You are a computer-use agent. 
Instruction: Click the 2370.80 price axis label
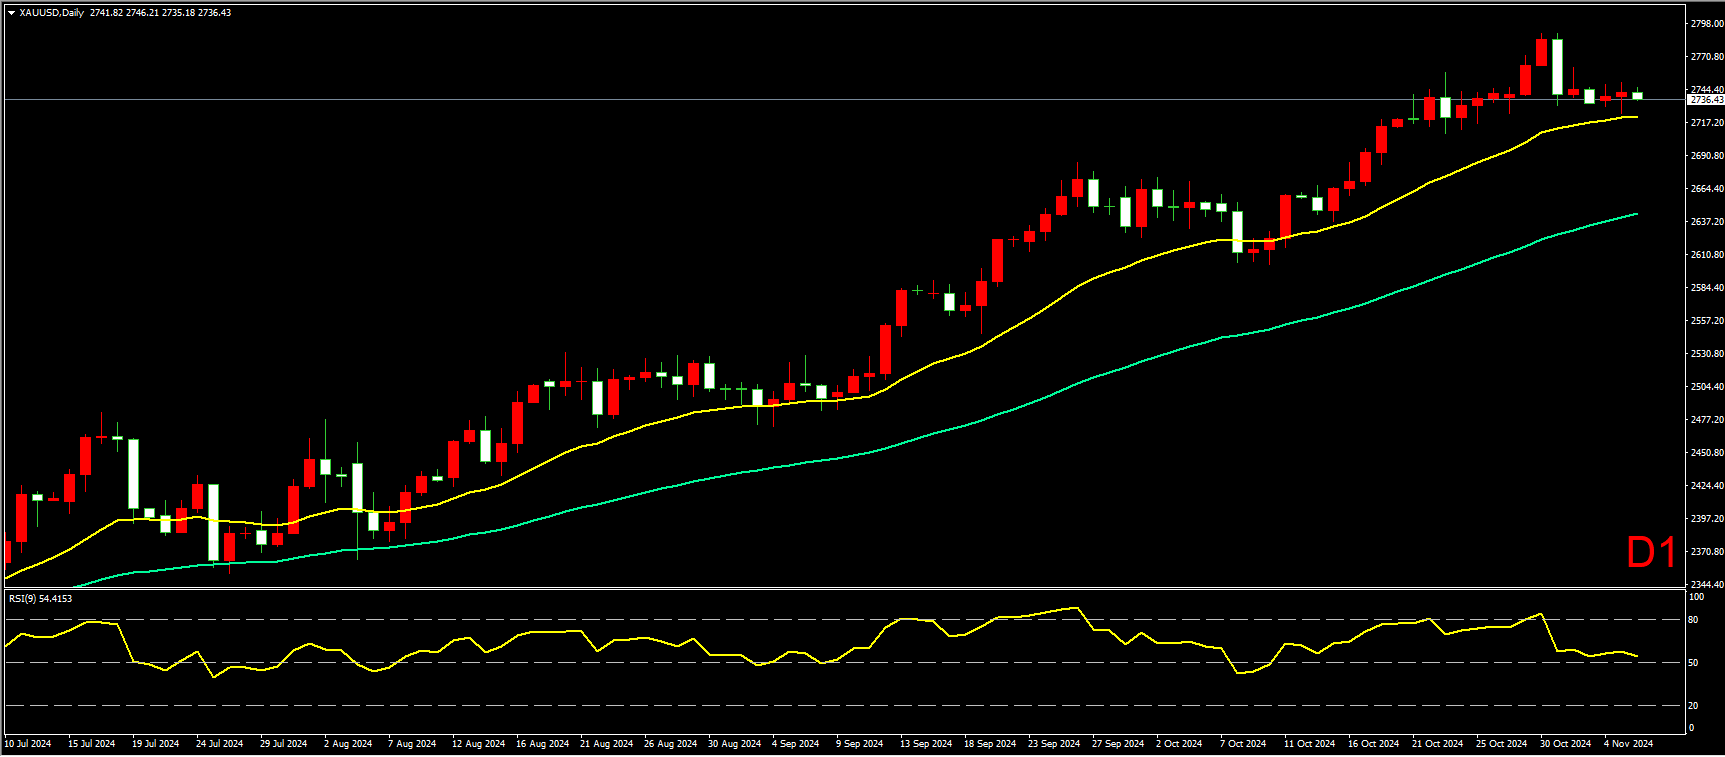[x=1707, y=552]
